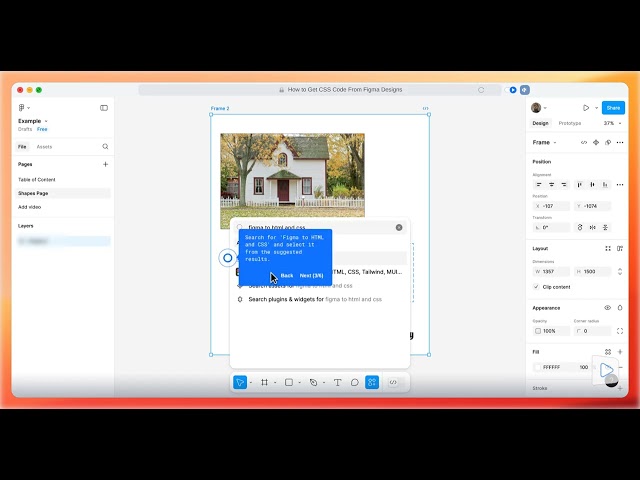Click the rotation angle field

click(551, 227)
